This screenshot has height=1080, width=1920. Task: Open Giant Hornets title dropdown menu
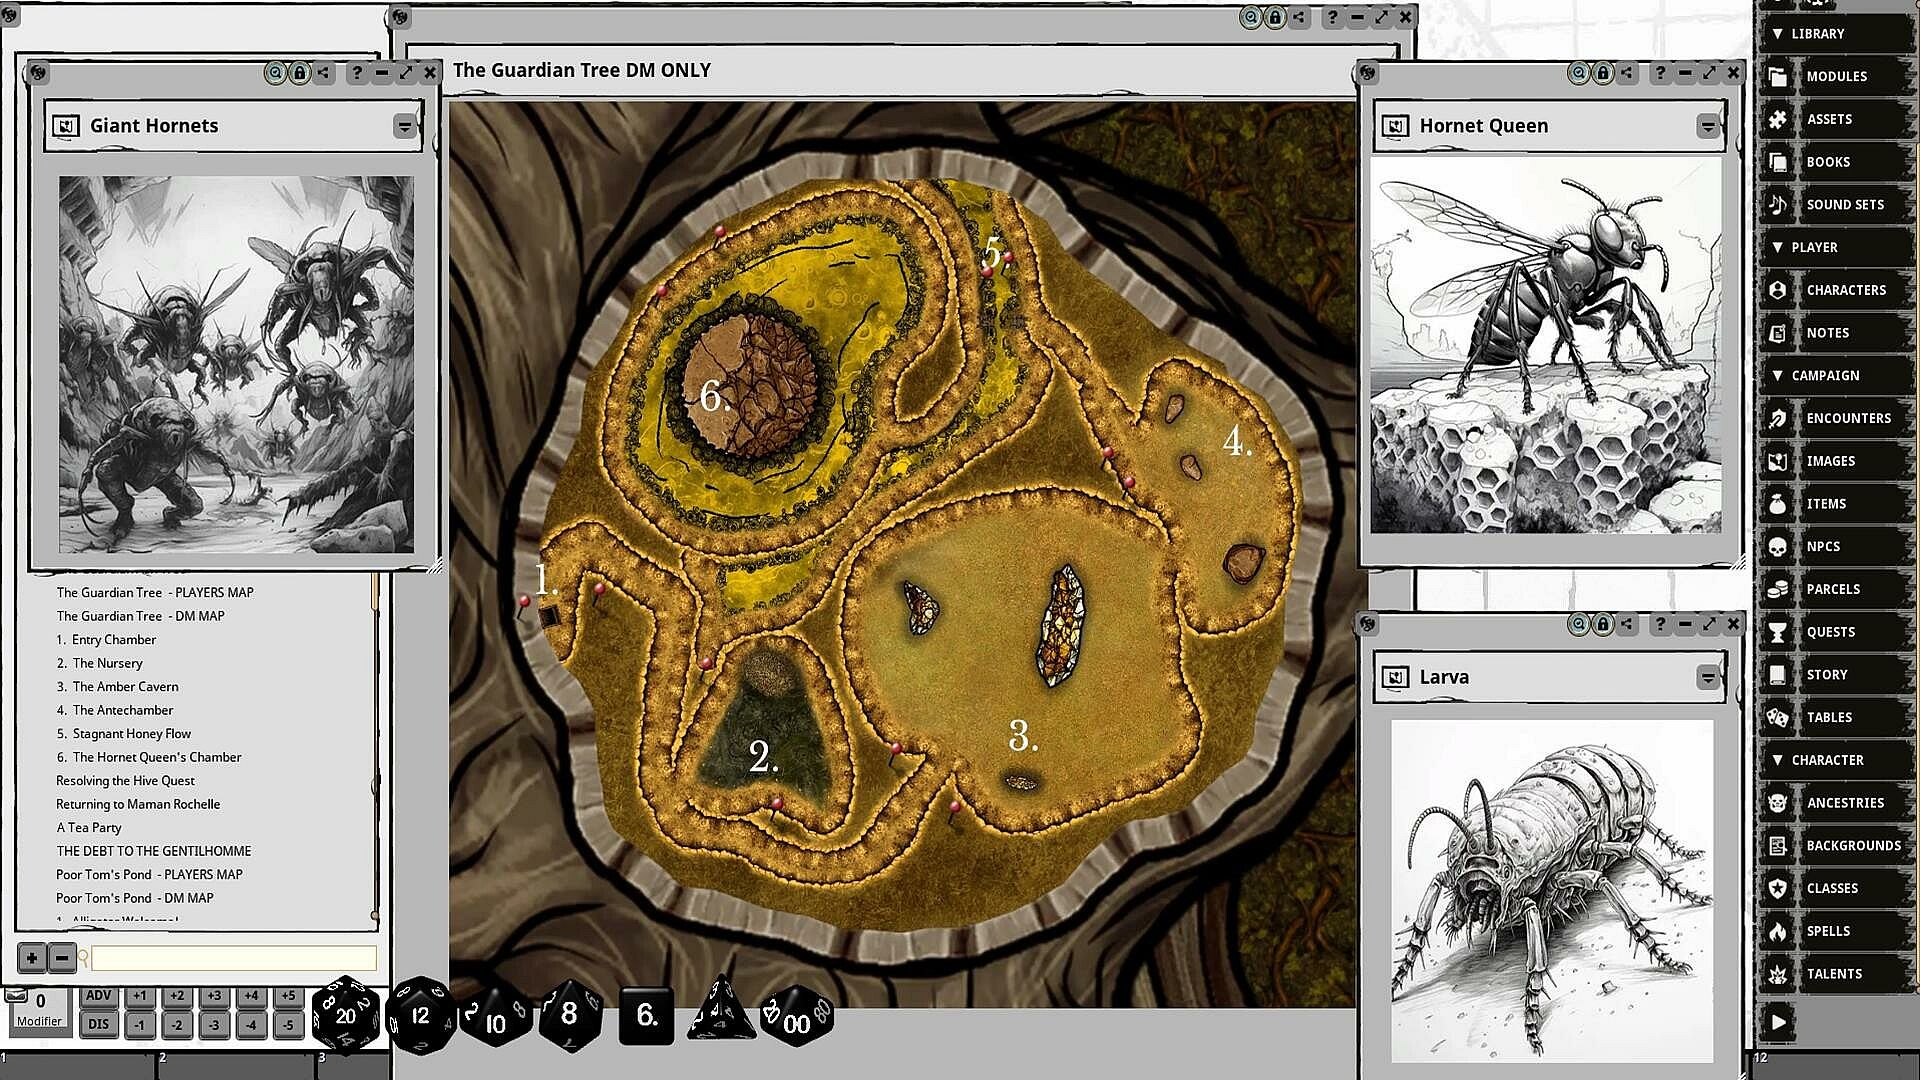point(404,126)
